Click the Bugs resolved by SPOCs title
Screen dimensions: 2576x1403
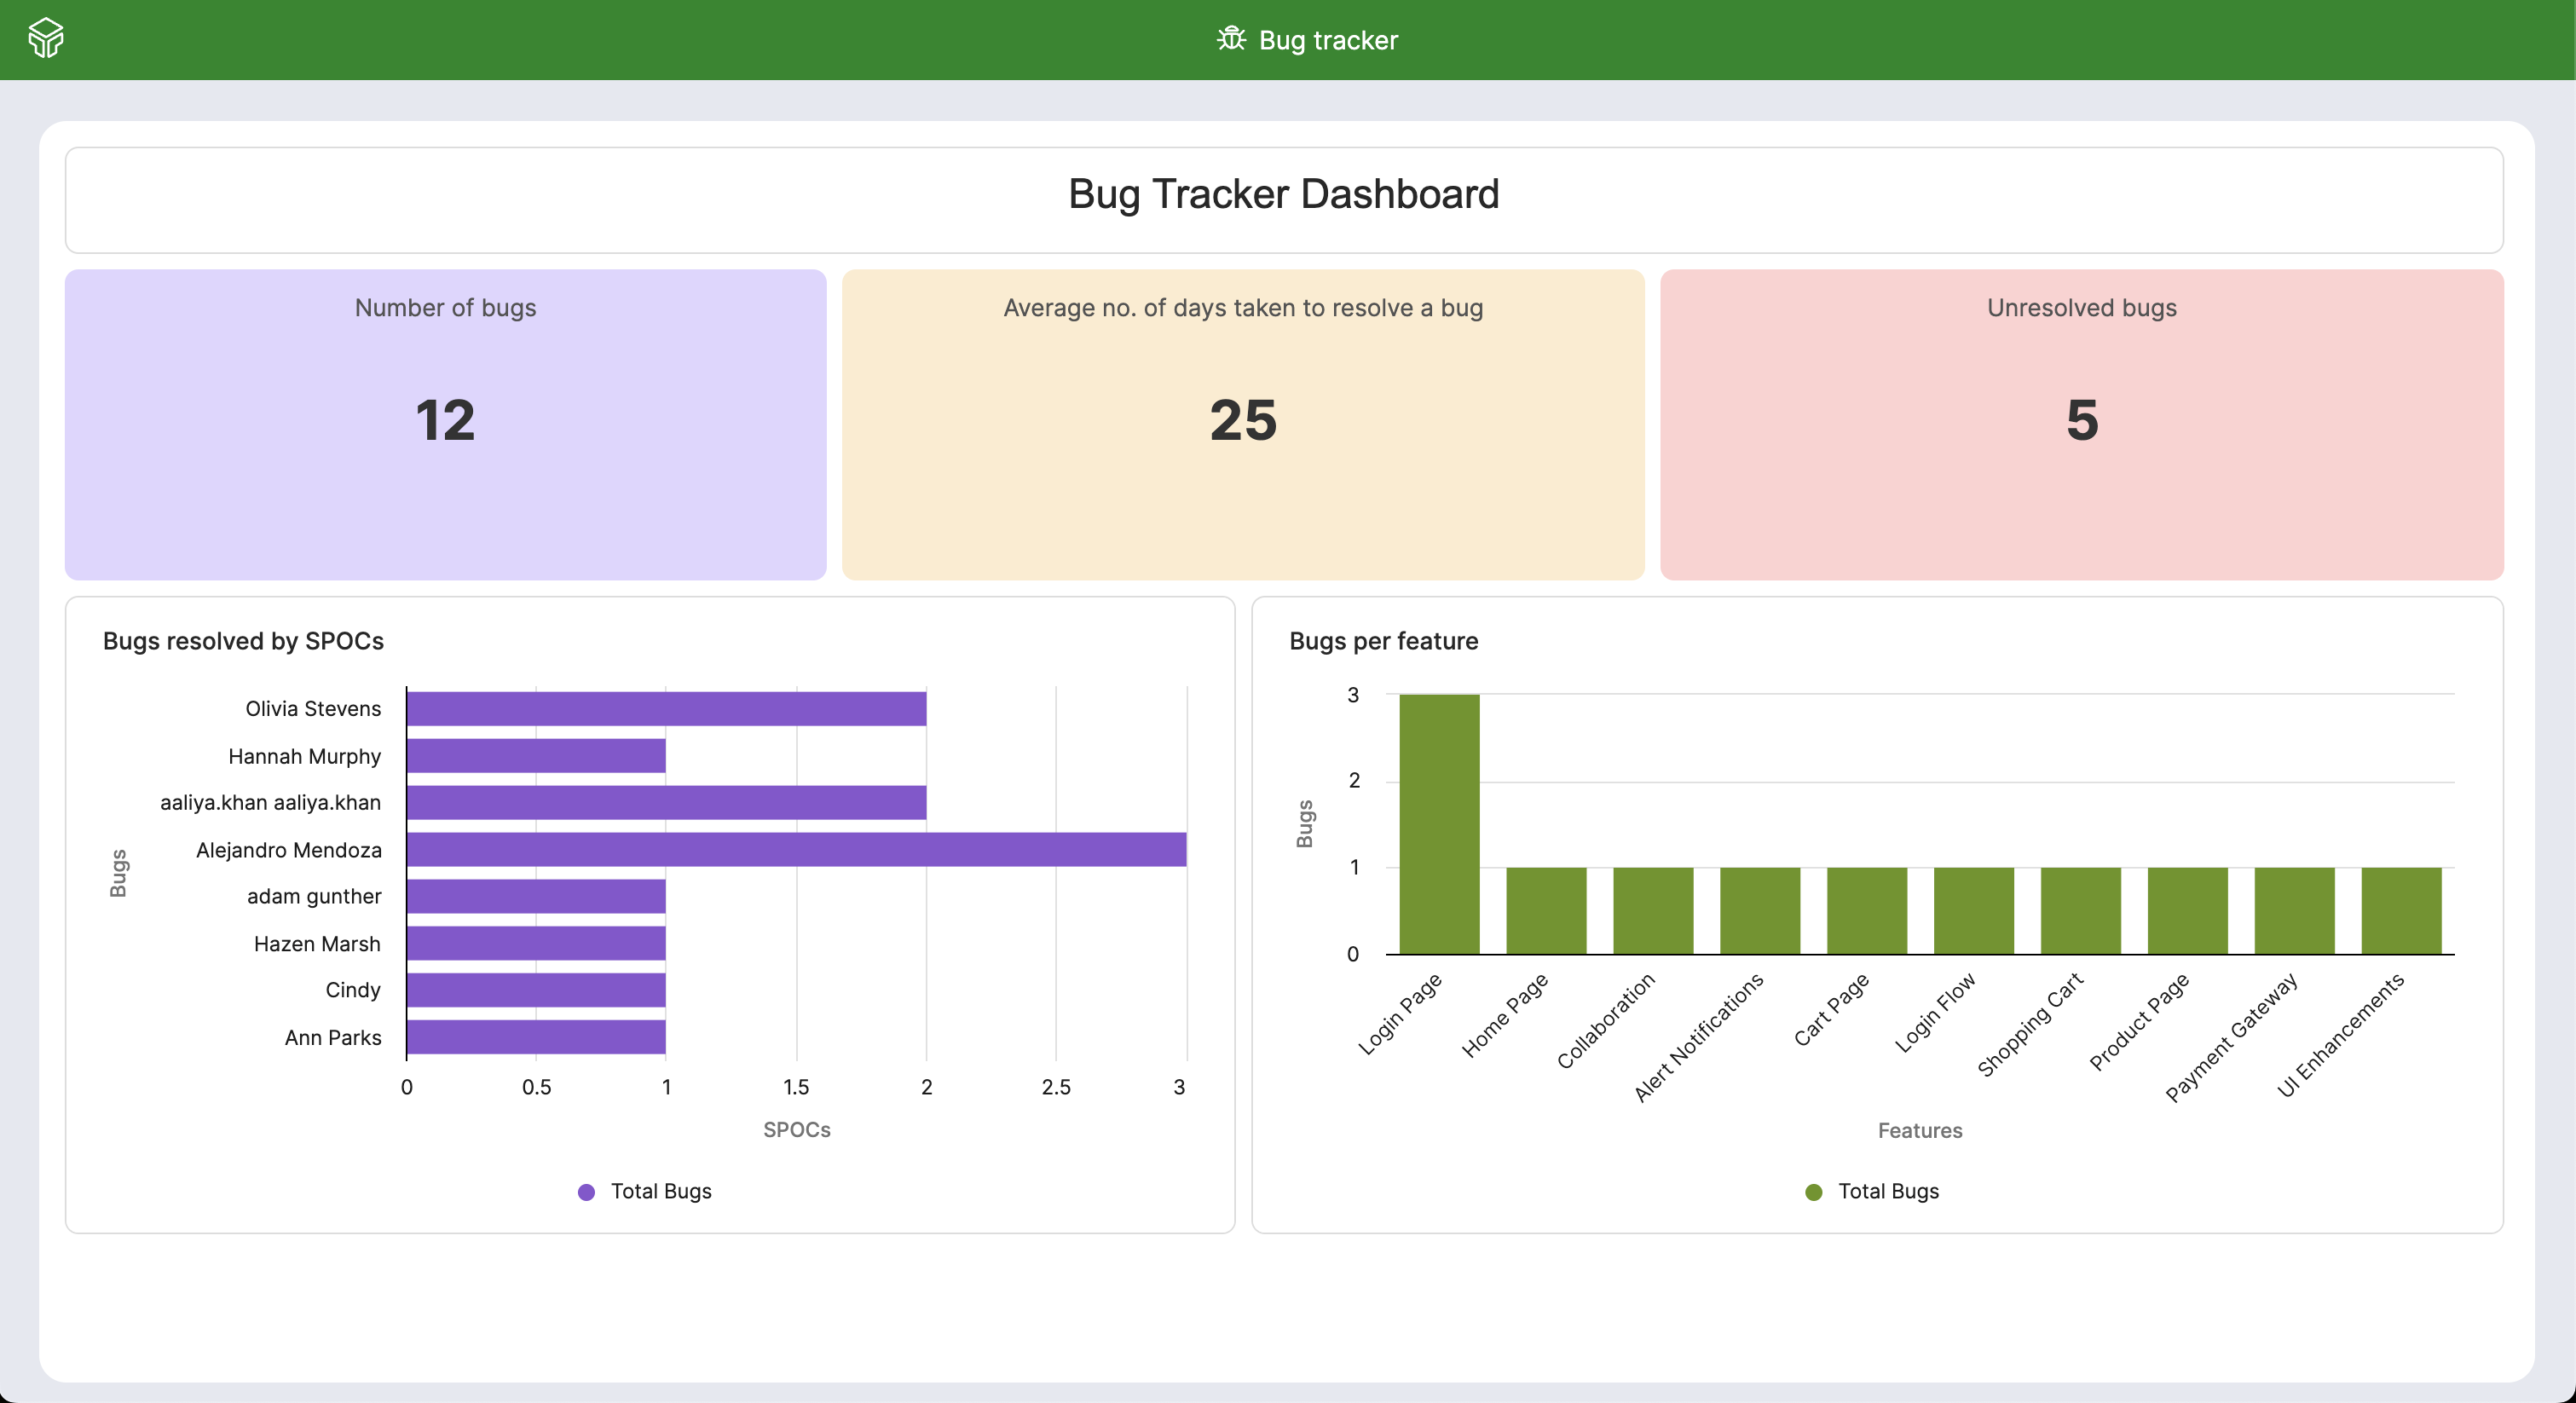tap(243, 641)
